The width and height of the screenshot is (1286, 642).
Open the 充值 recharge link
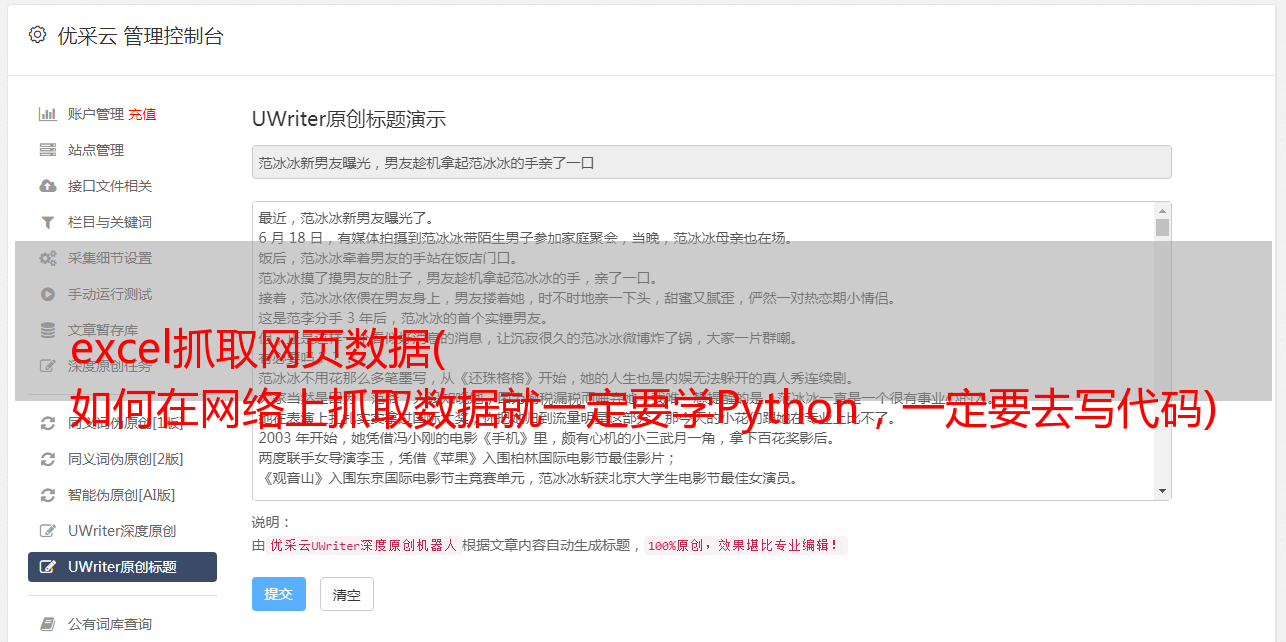point(142,114)
